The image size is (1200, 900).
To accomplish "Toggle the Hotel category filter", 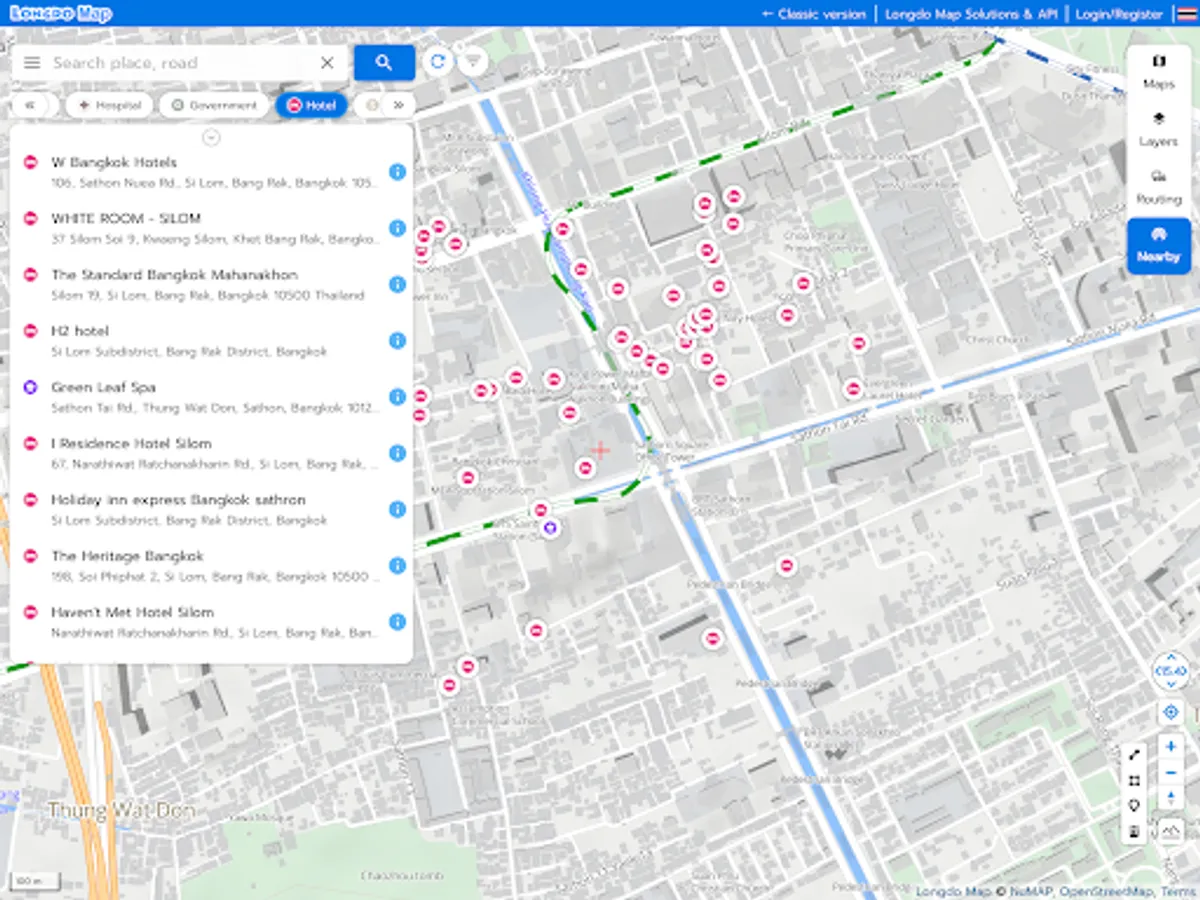I will pos(311,104).
